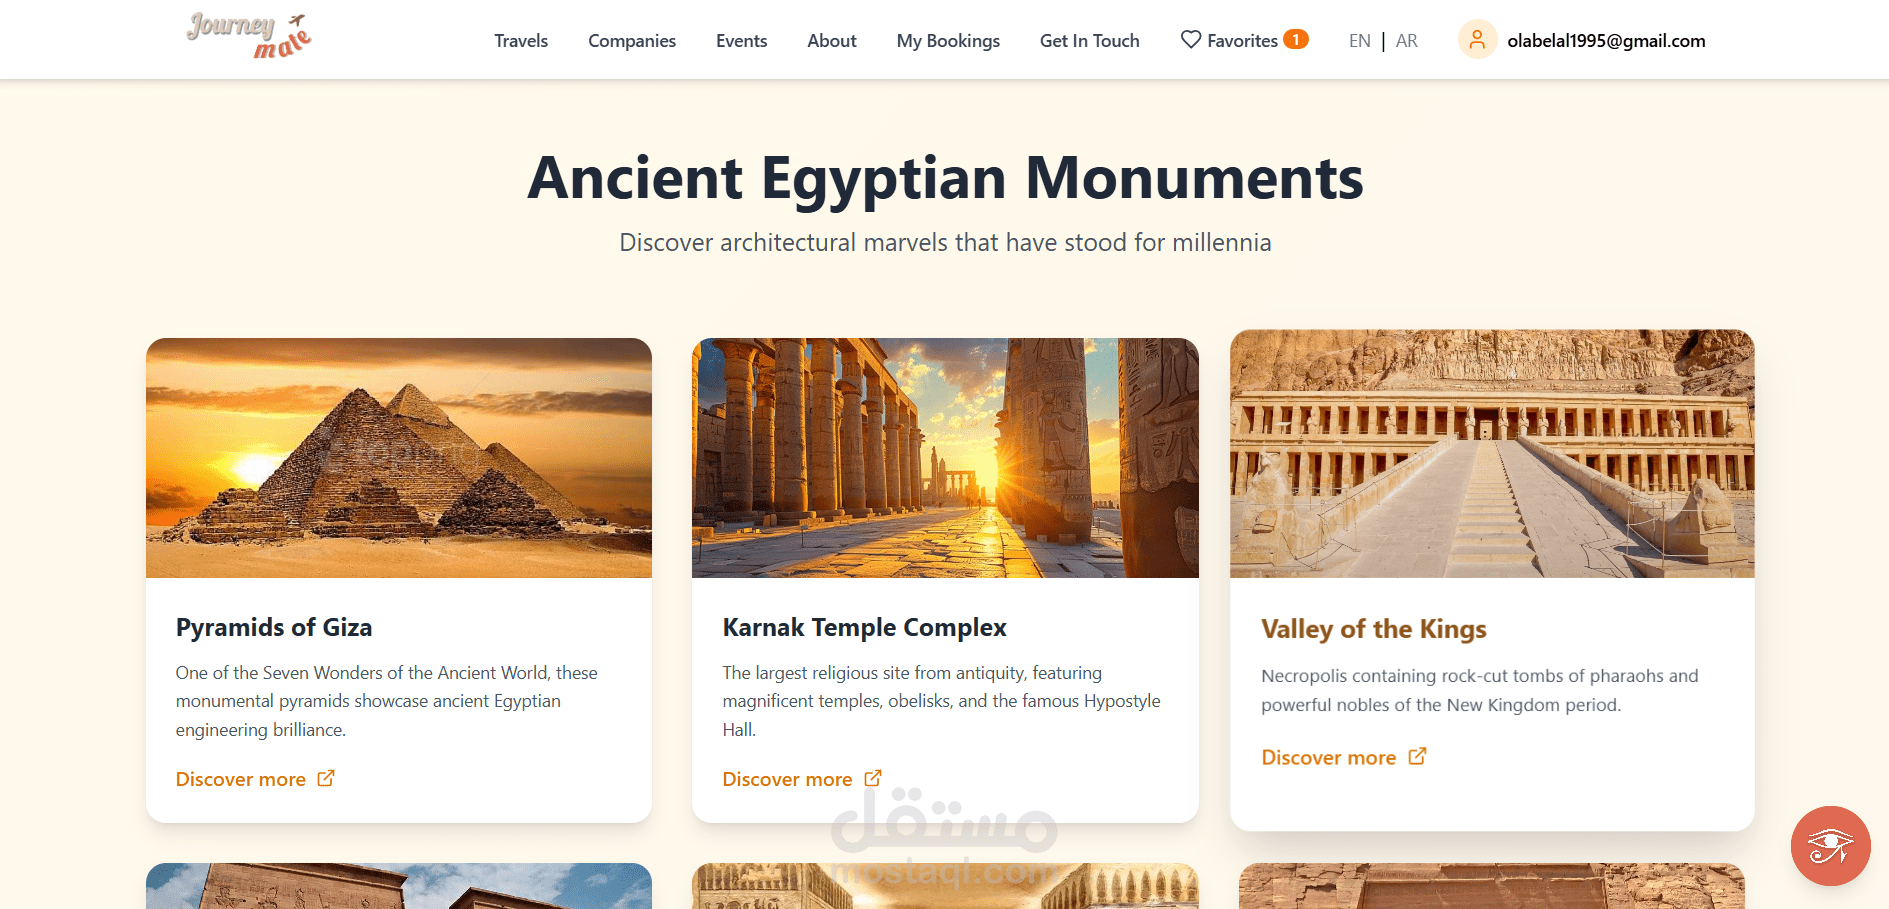The width and height of the screenshot is (1889, 909).
Task: Open the Travels menu item
Action: click(x=521, y=41)
